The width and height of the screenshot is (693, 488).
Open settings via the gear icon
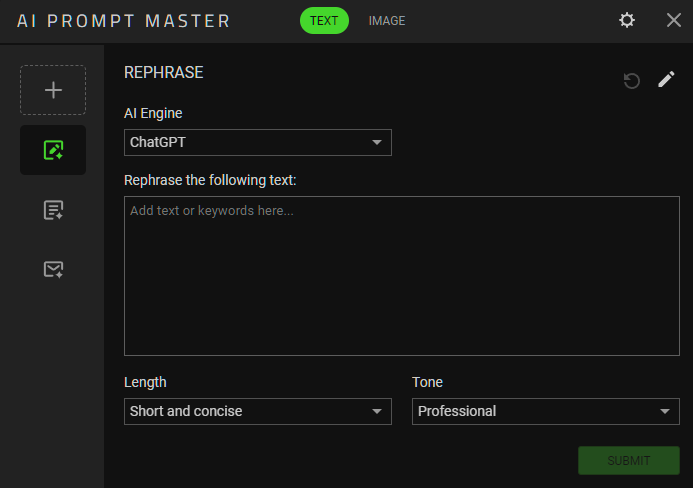tap(627, 20)
